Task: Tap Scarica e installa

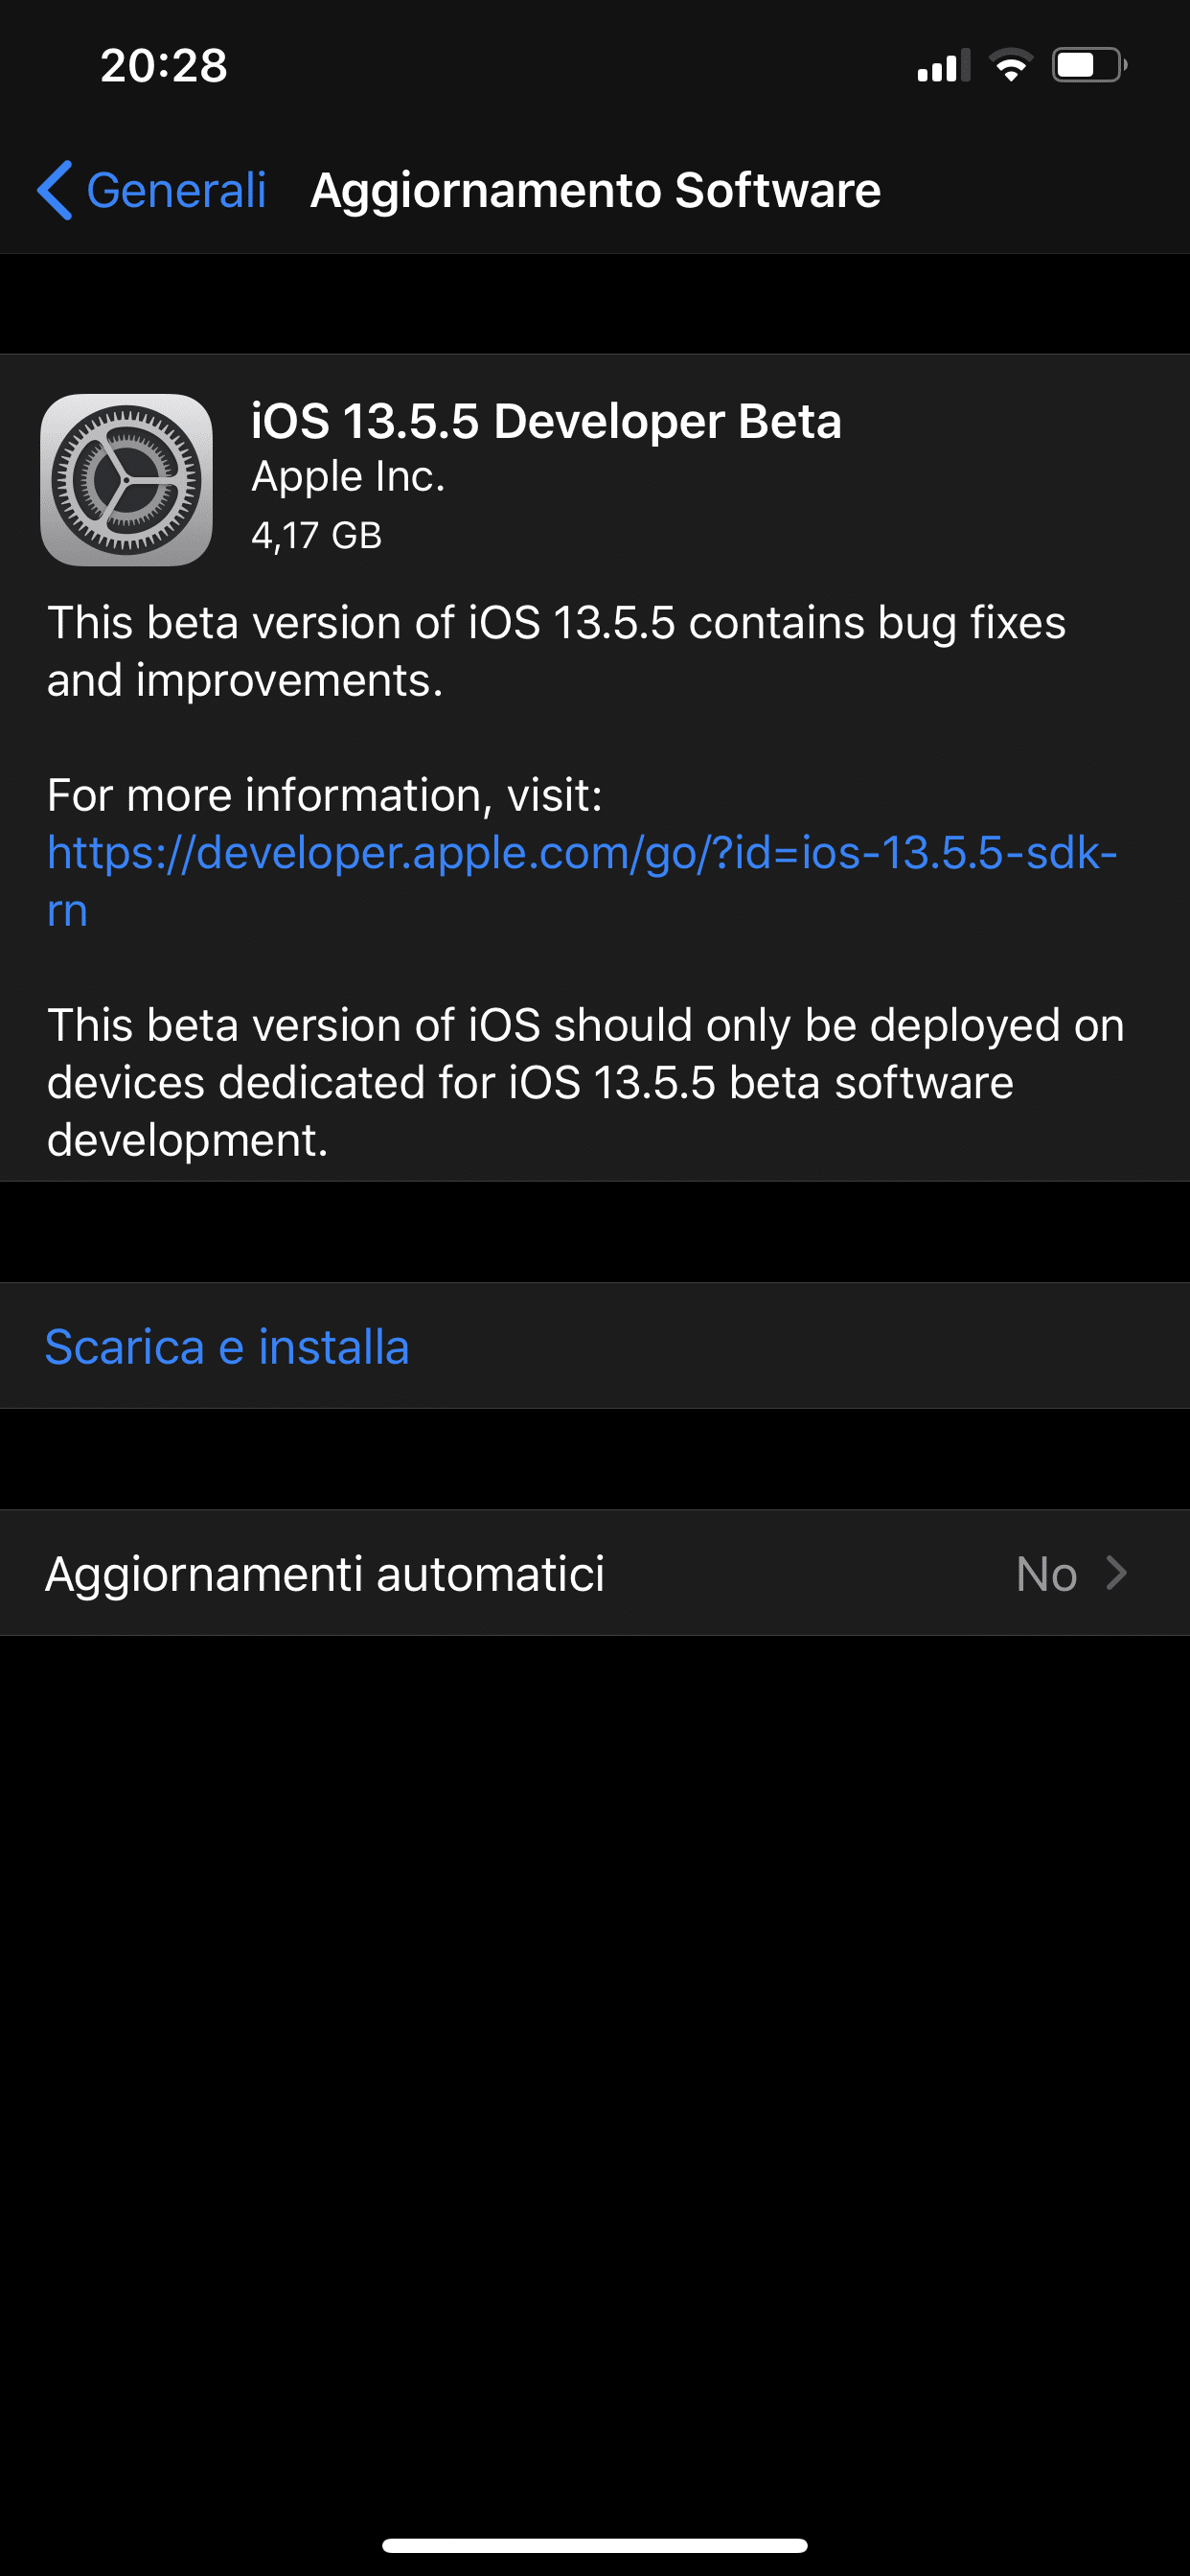Action: [x=227, y=1347]
